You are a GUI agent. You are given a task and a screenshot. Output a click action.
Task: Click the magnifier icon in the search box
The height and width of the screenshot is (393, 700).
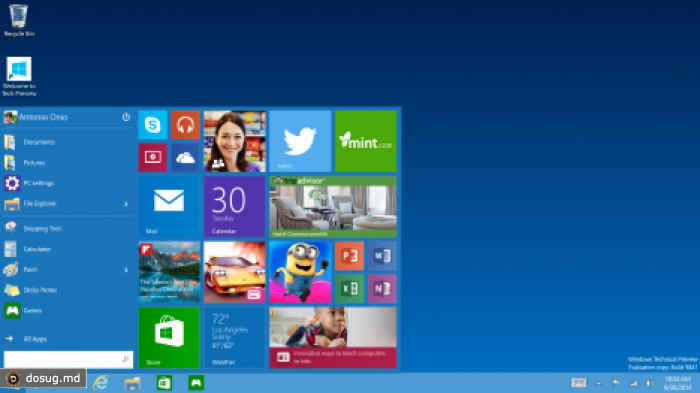pyautogui.click(x=125, y=359)
